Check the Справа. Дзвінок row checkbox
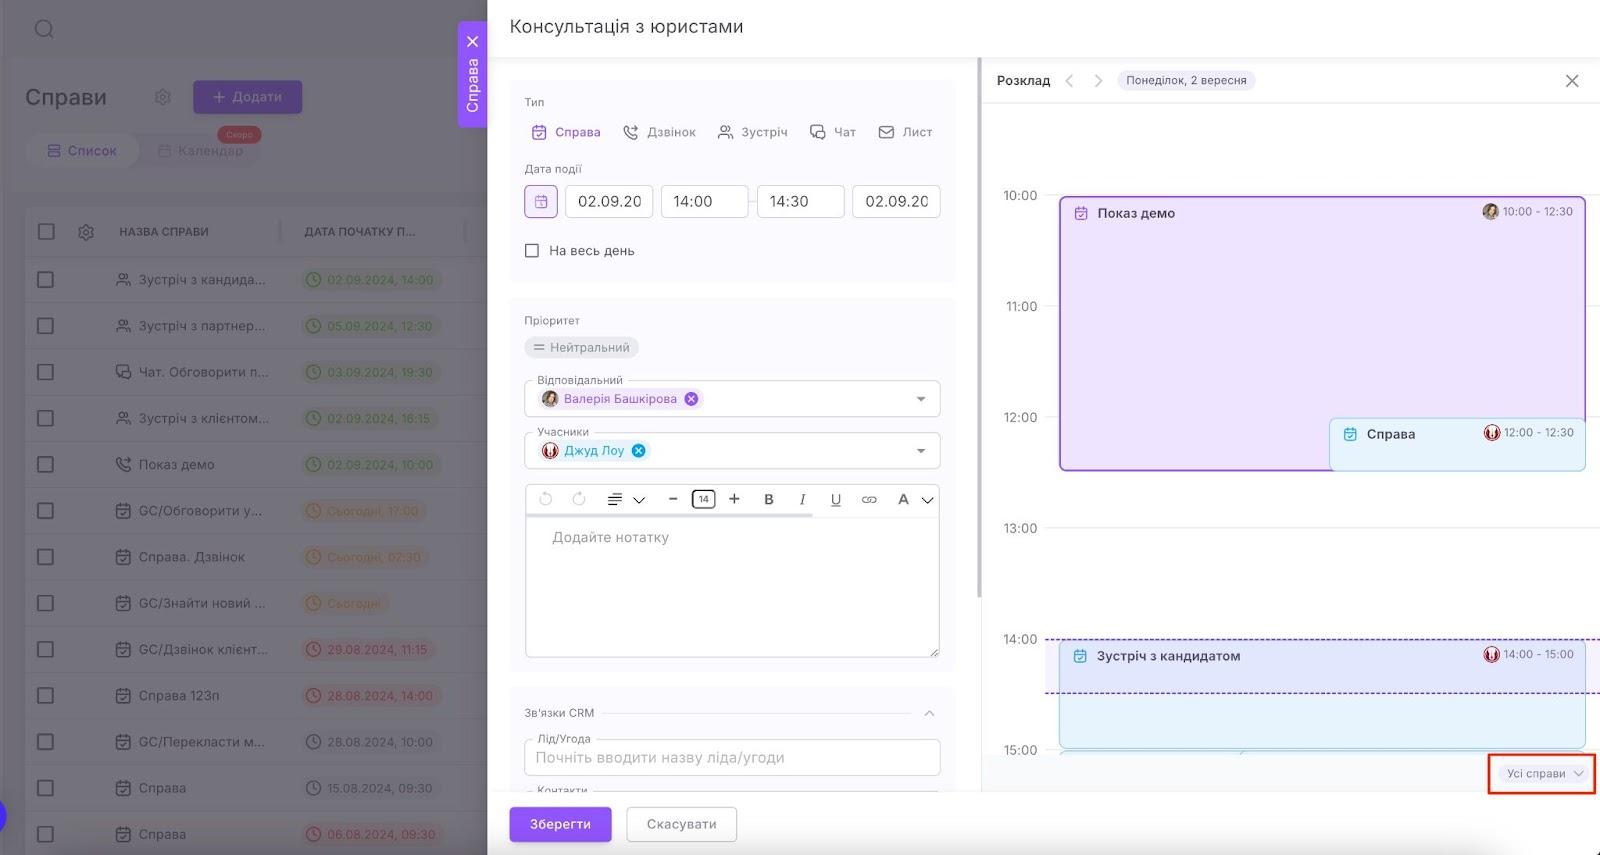 [46, 557]
